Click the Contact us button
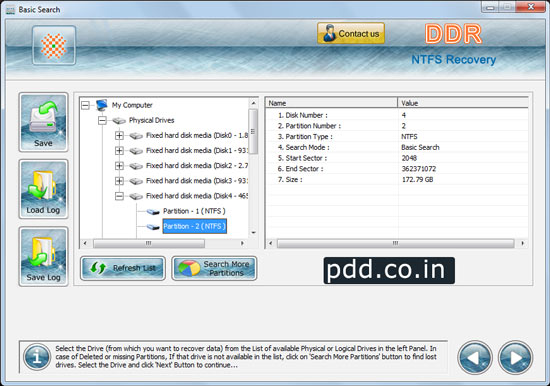 coord(351,33)
